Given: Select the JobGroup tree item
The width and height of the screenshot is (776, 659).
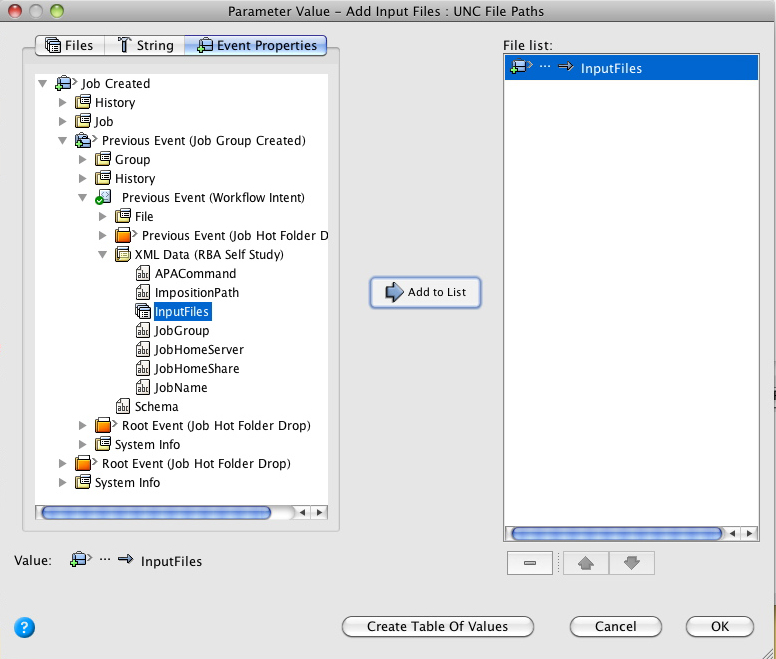Looking at the screenshot, I should click(x=182, y=330).
